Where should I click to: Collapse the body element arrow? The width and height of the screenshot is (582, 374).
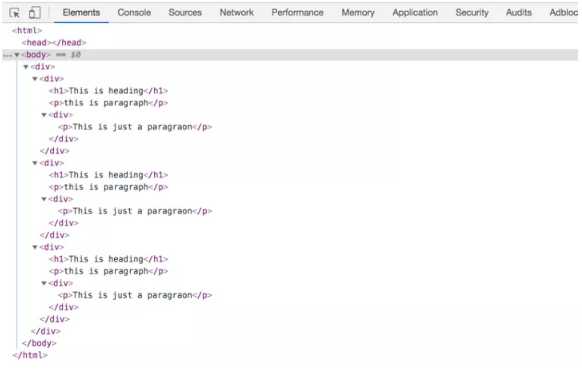click(17, 55)
